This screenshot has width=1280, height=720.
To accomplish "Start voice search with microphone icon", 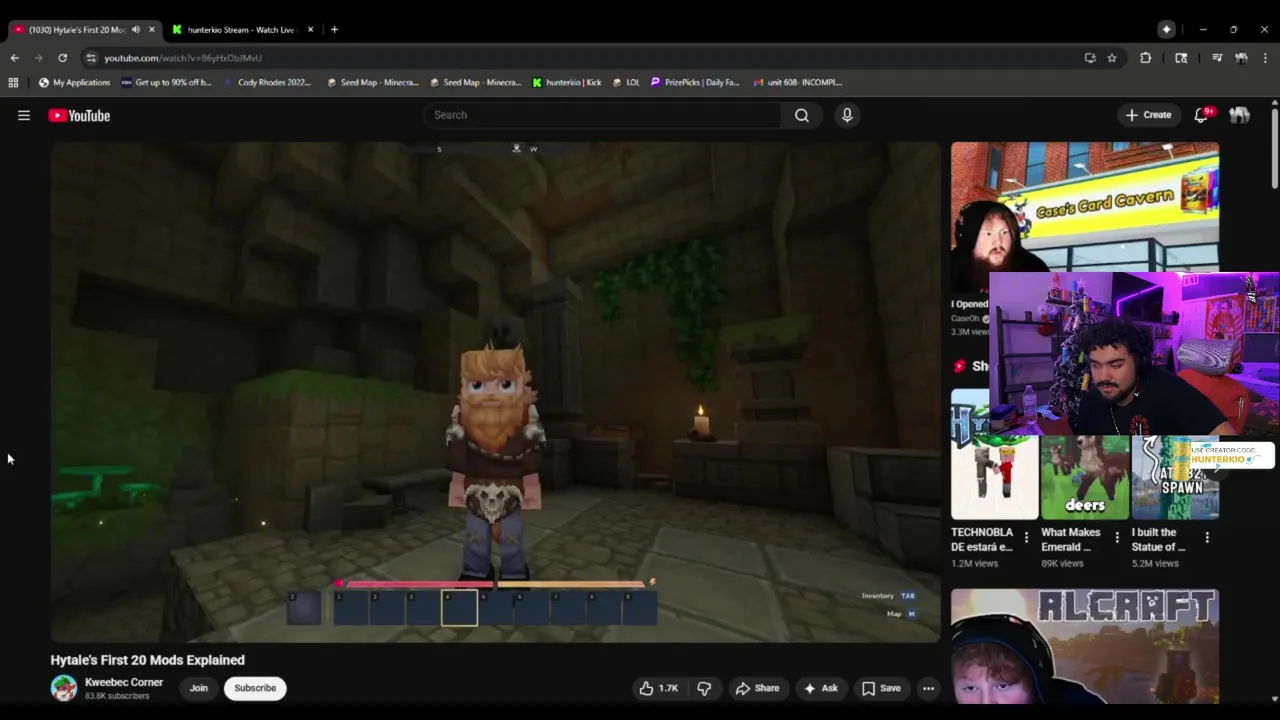I will click(x=847, y=115).
